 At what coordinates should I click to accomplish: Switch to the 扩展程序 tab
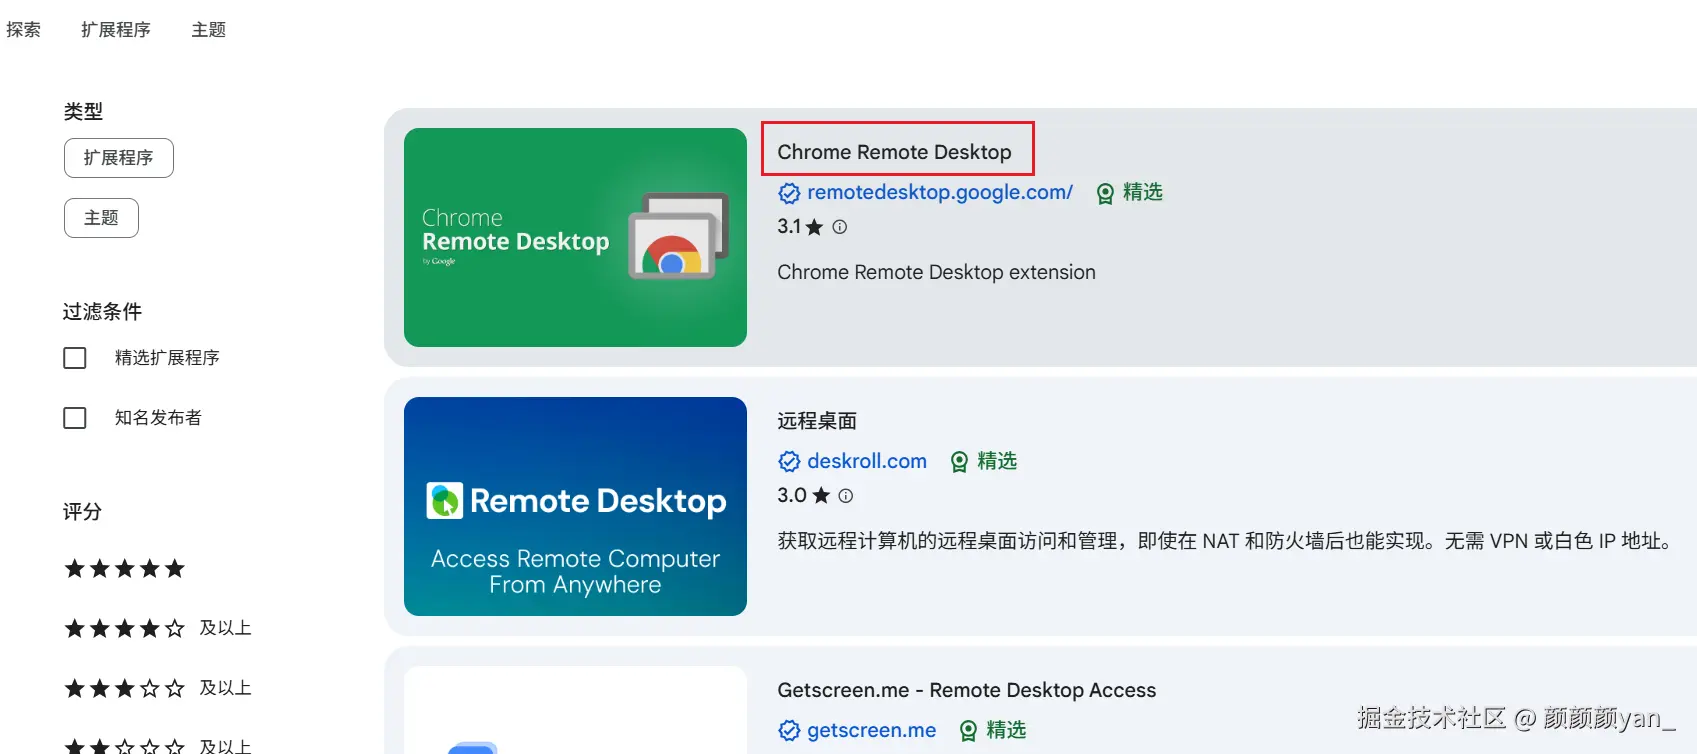(116, 30)
